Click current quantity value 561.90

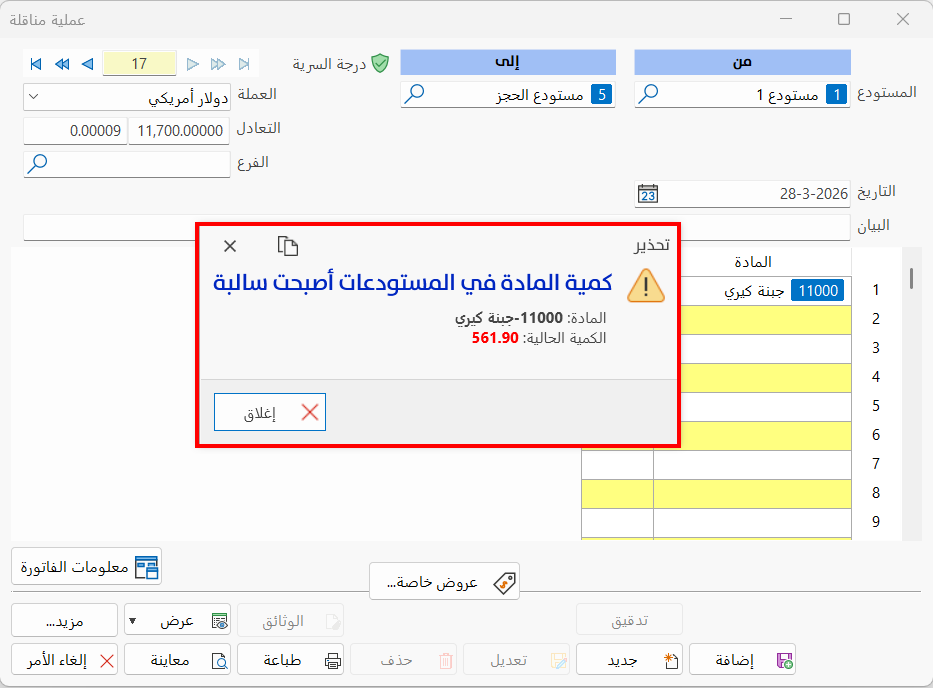tap(495, 338)
